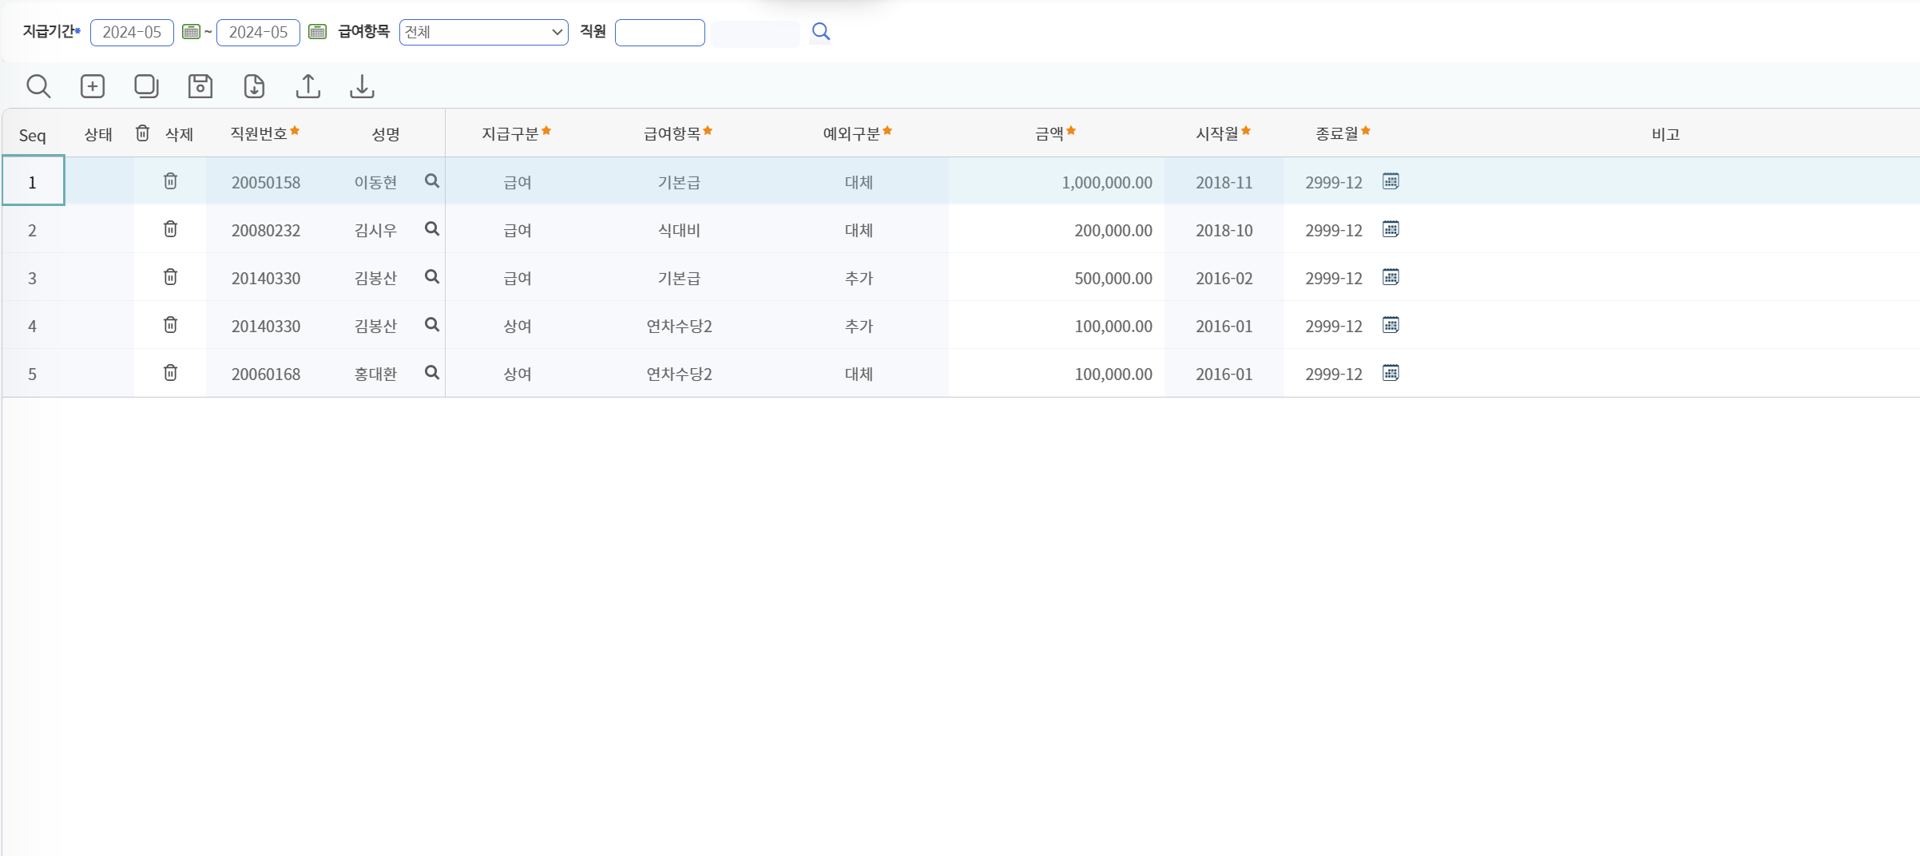
Task: Delete the 김봉산 연차수당2 row
Action: tap(171, 325)
